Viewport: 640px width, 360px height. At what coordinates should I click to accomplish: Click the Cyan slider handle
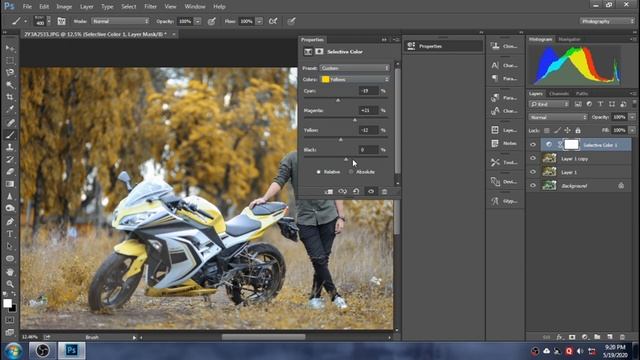click(338, 100)
